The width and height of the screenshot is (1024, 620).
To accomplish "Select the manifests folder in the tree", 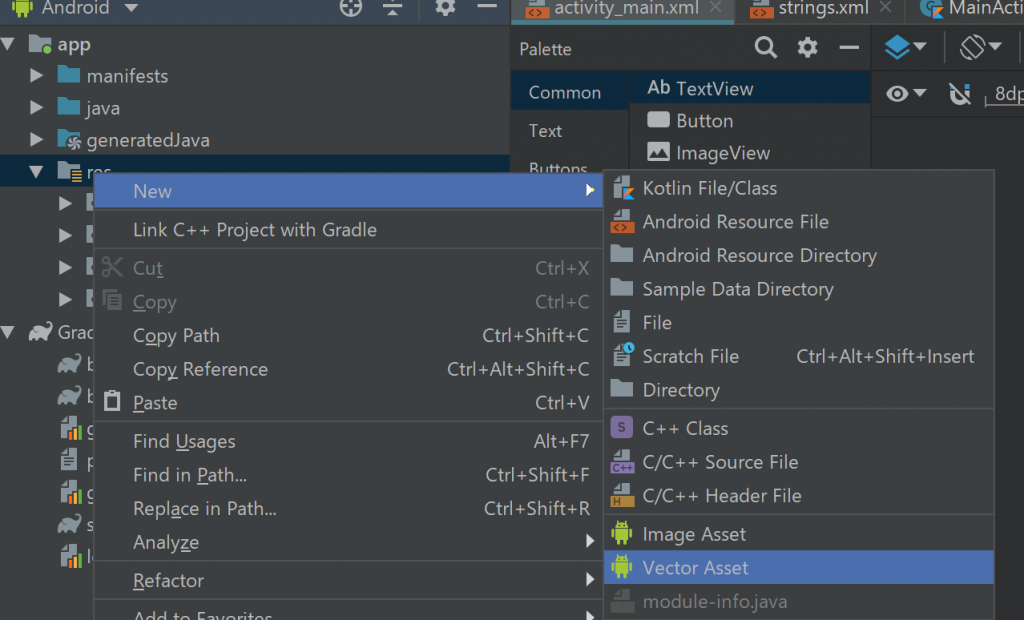I will pos(127,75).
